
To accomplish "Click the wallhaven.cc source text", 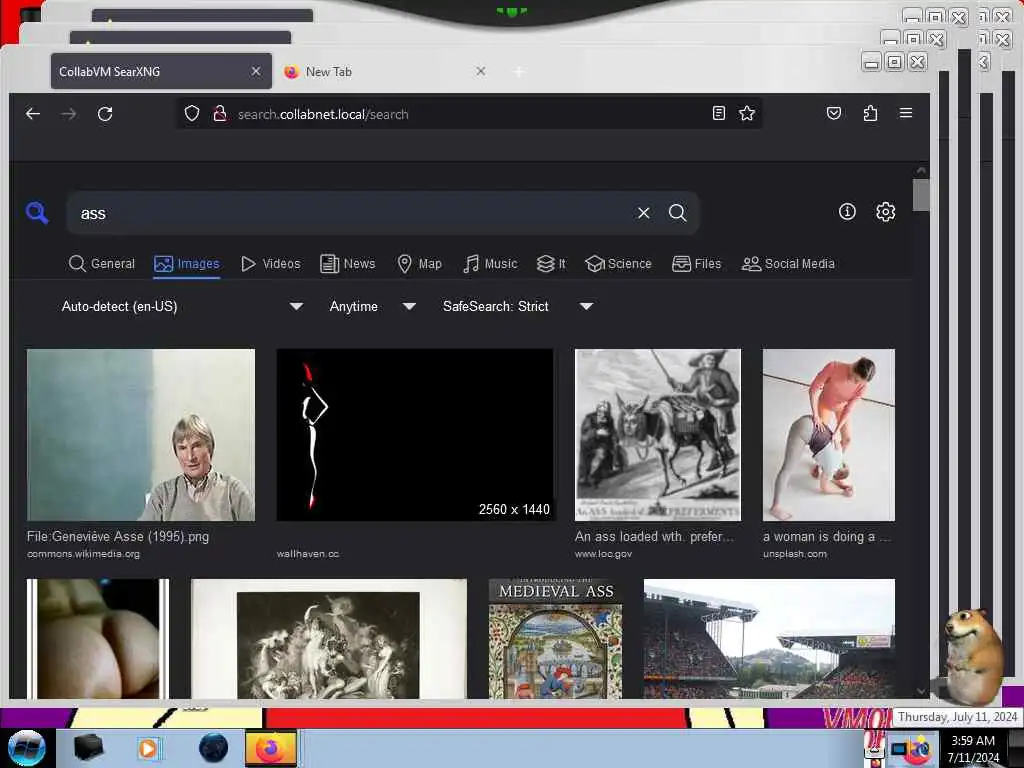I will [x=308, y=554].
